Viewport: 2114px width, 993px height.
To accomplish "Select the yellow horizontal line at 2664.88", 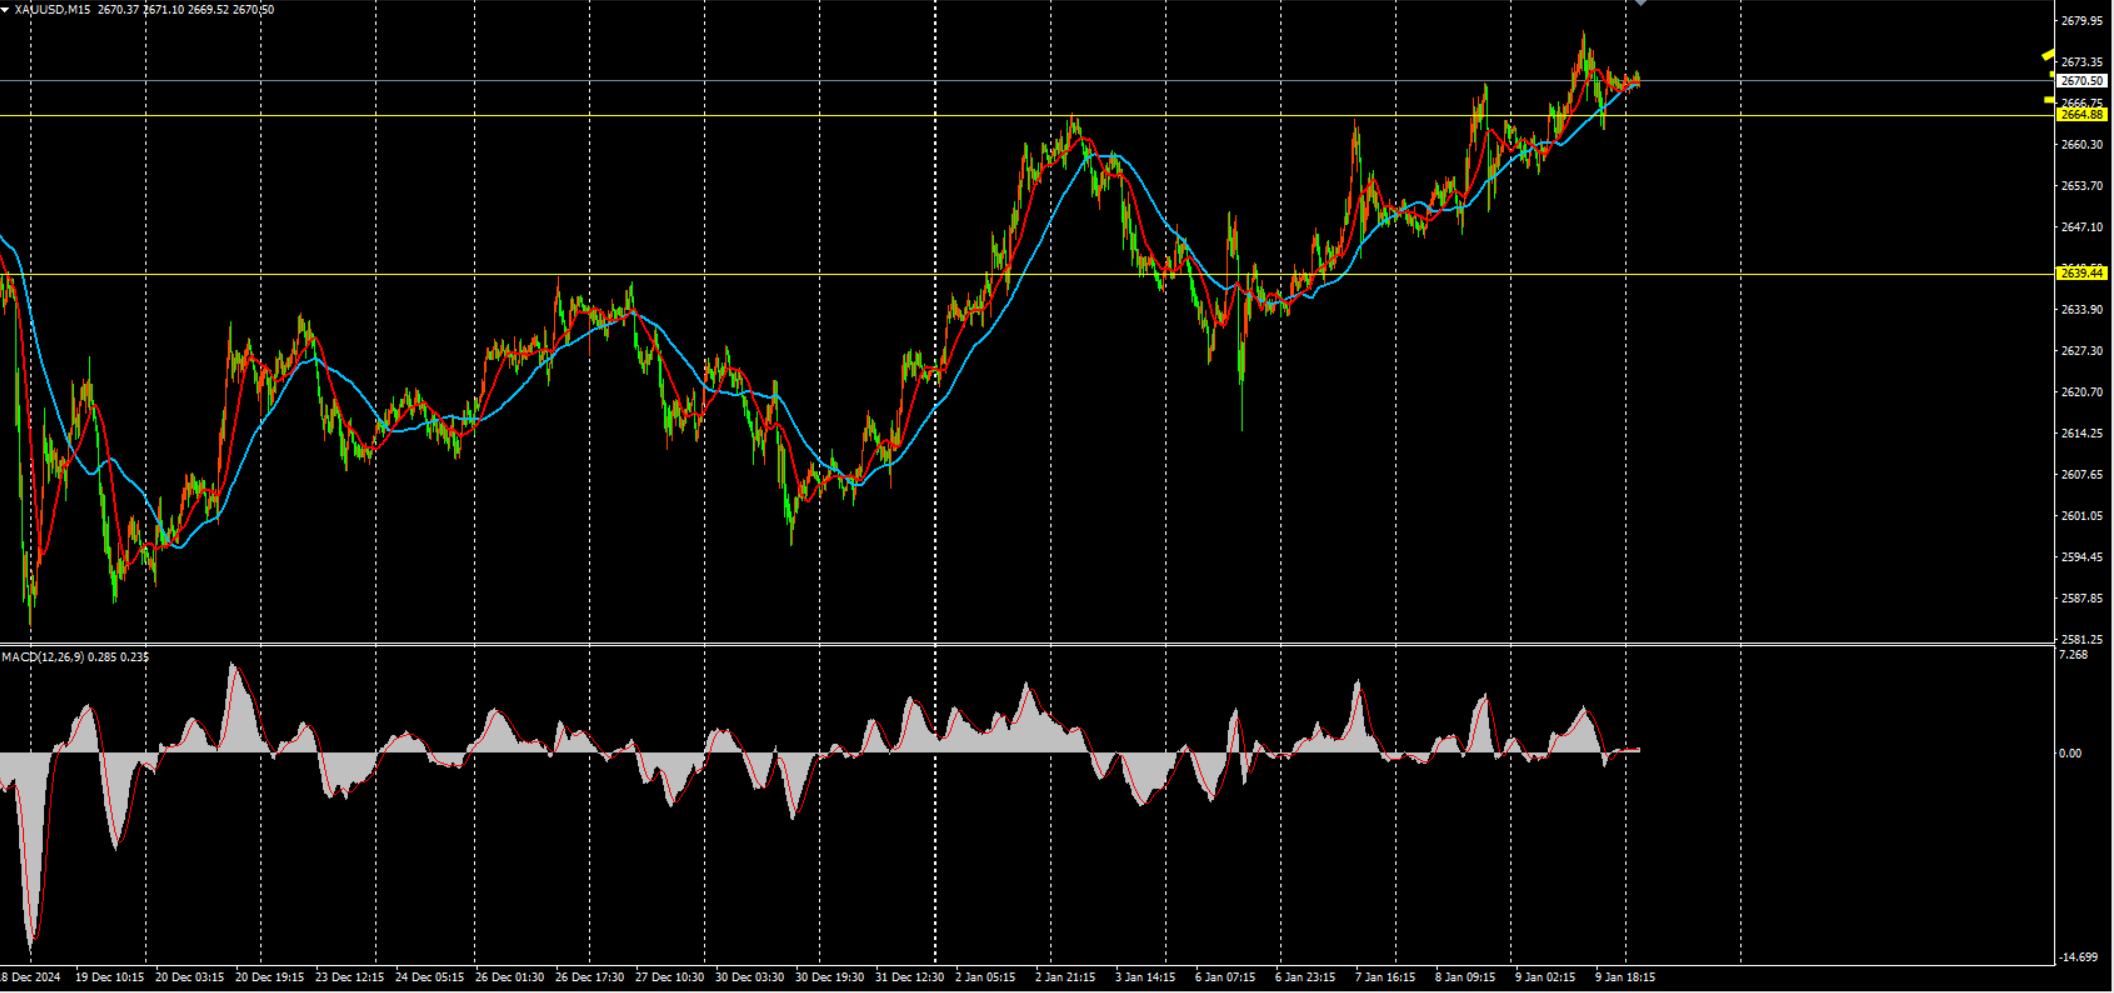I will (1026, 116).
